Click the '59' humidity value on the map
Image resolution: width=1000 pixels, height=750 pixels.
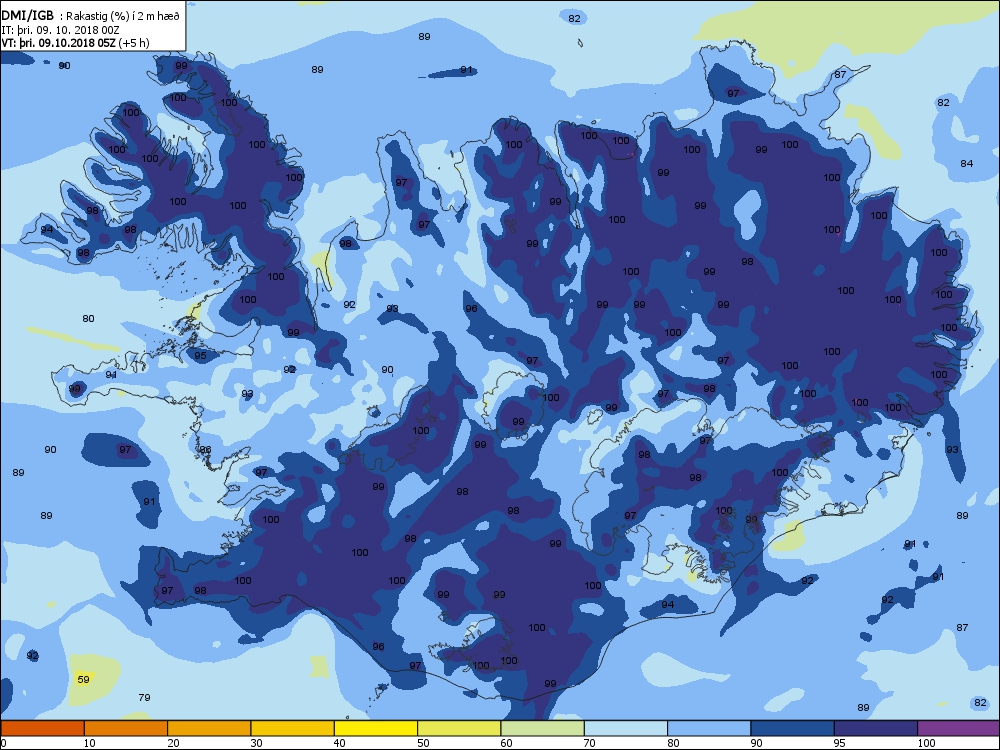(x=84, y=679)
